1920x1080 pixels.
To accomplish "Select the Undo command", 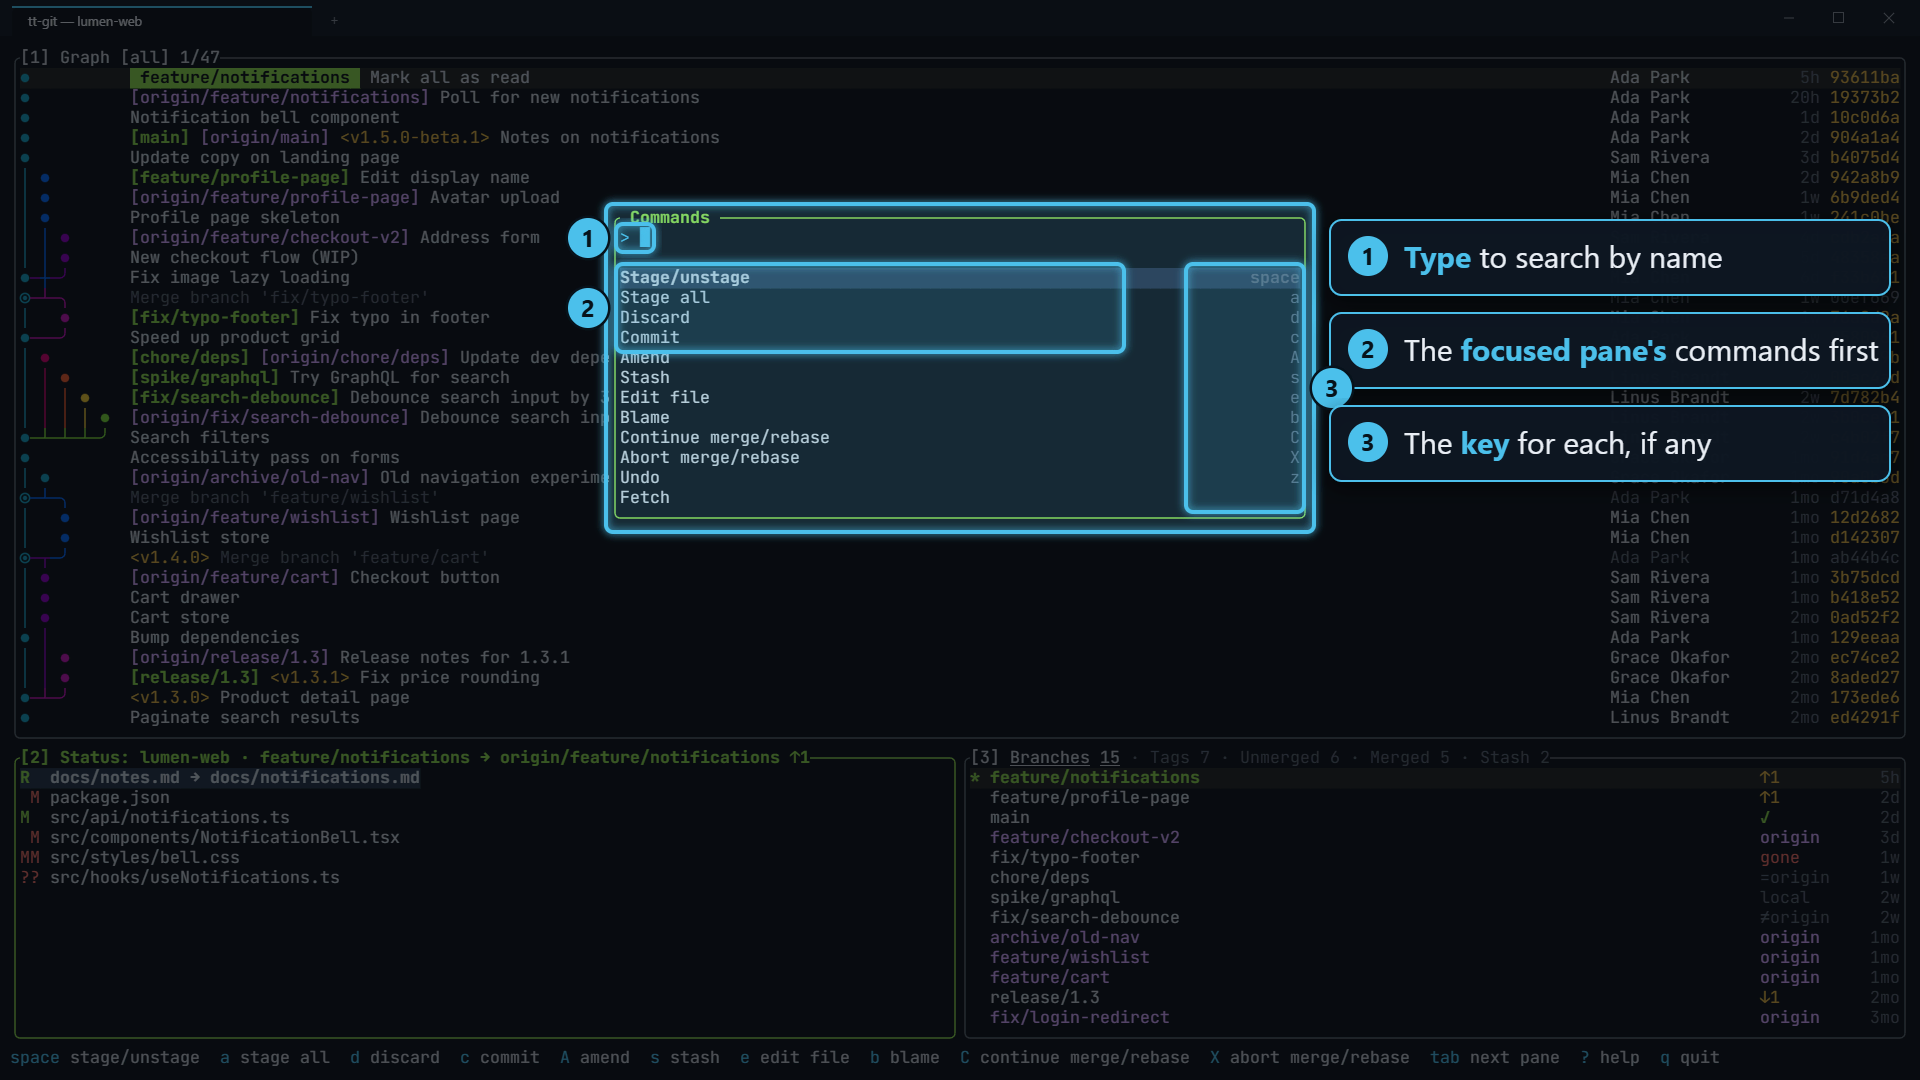I will (x=960, y=478).
